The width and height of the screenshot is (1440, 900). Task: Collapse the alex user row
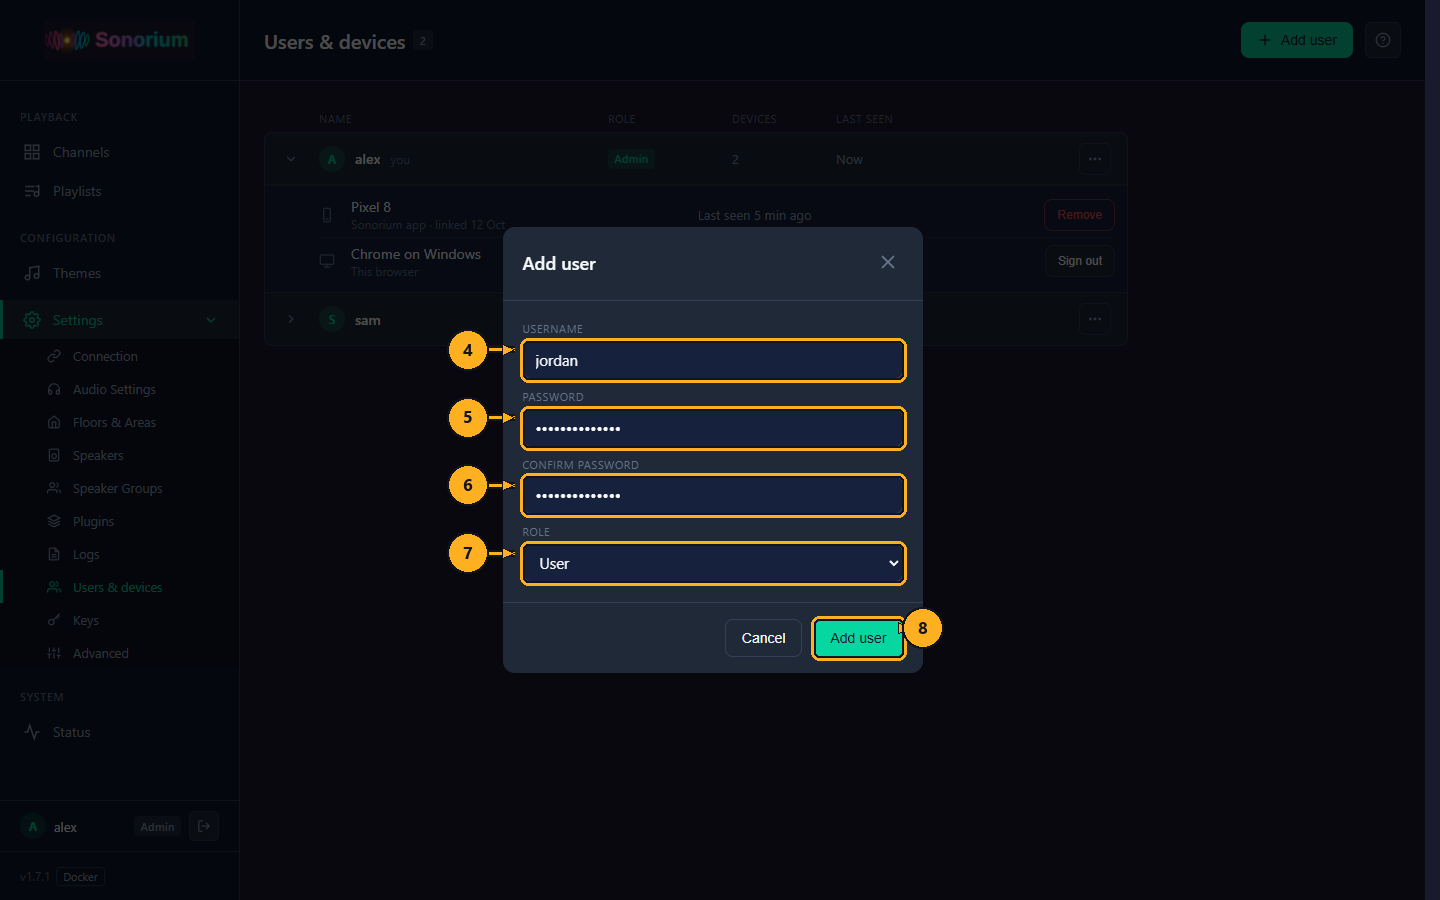(291, 159)
